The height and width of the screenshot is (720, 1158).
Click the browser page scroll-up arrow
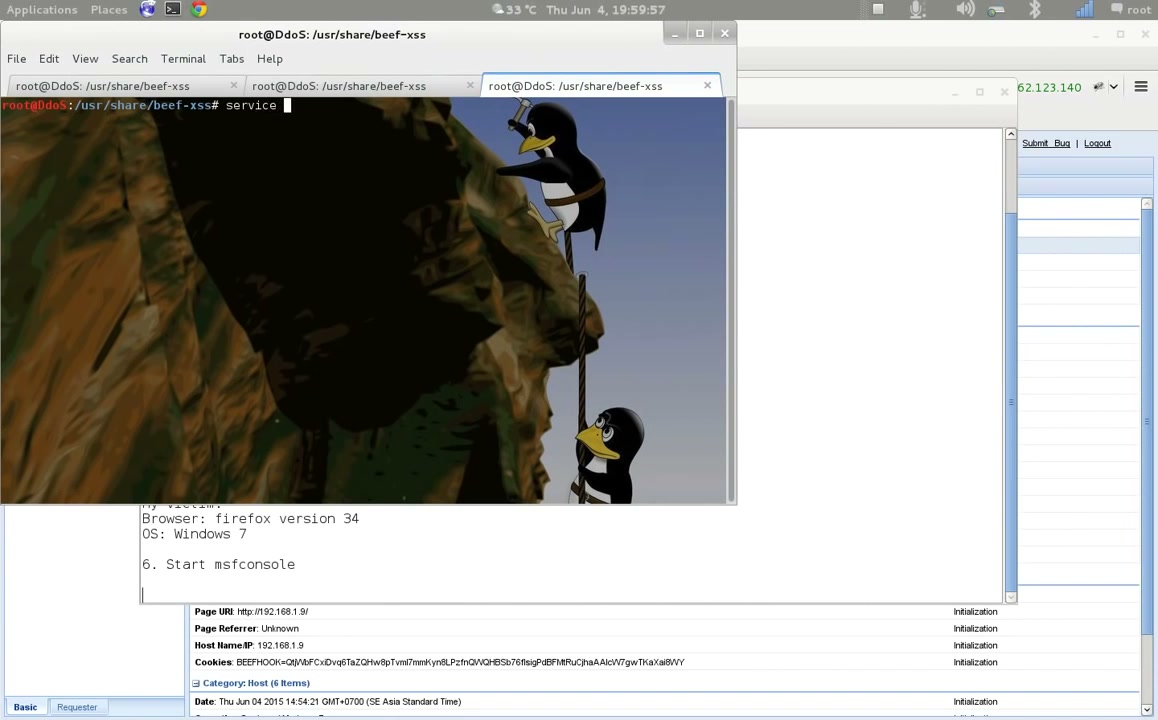point(1147,203)
